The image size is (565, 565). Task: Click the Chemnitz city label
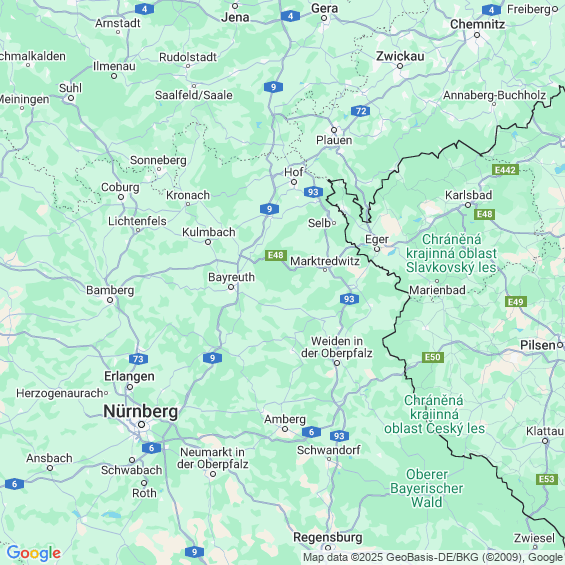[x=477, y=24]
